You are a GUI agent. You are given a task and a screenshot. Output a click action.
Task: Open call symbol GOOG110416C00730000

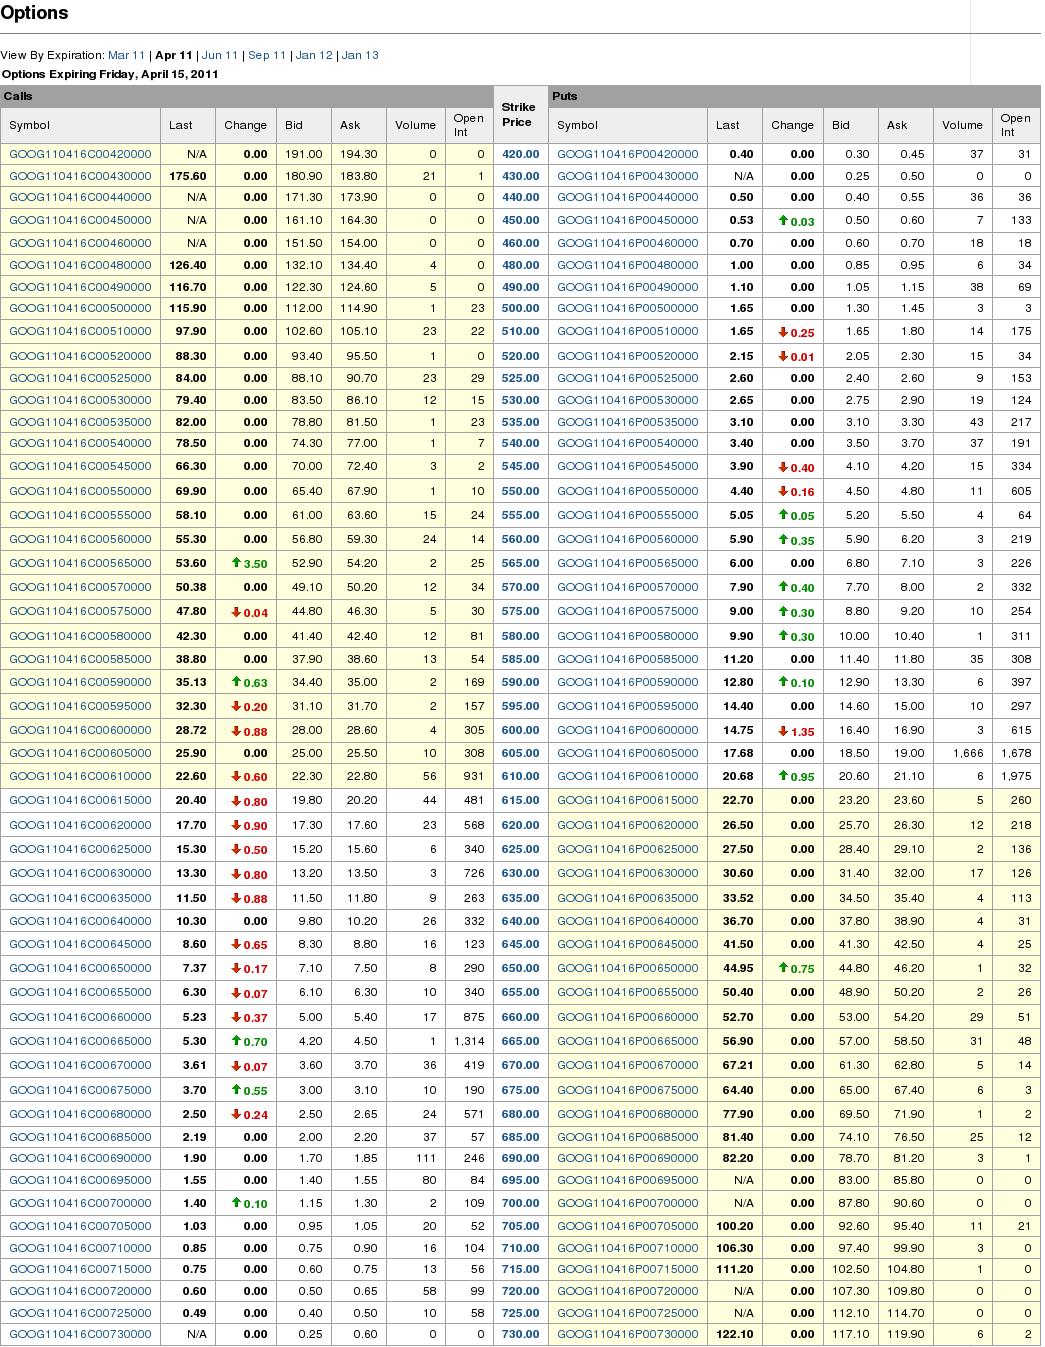coord(80,1334)
